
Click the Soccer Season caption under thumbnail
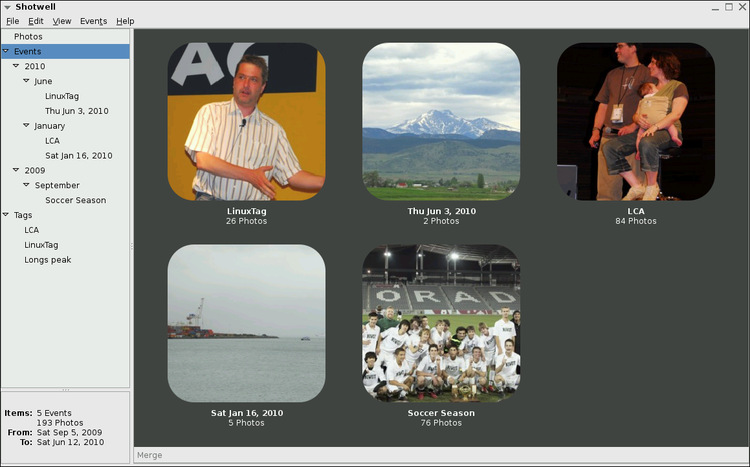click(441, 413)
